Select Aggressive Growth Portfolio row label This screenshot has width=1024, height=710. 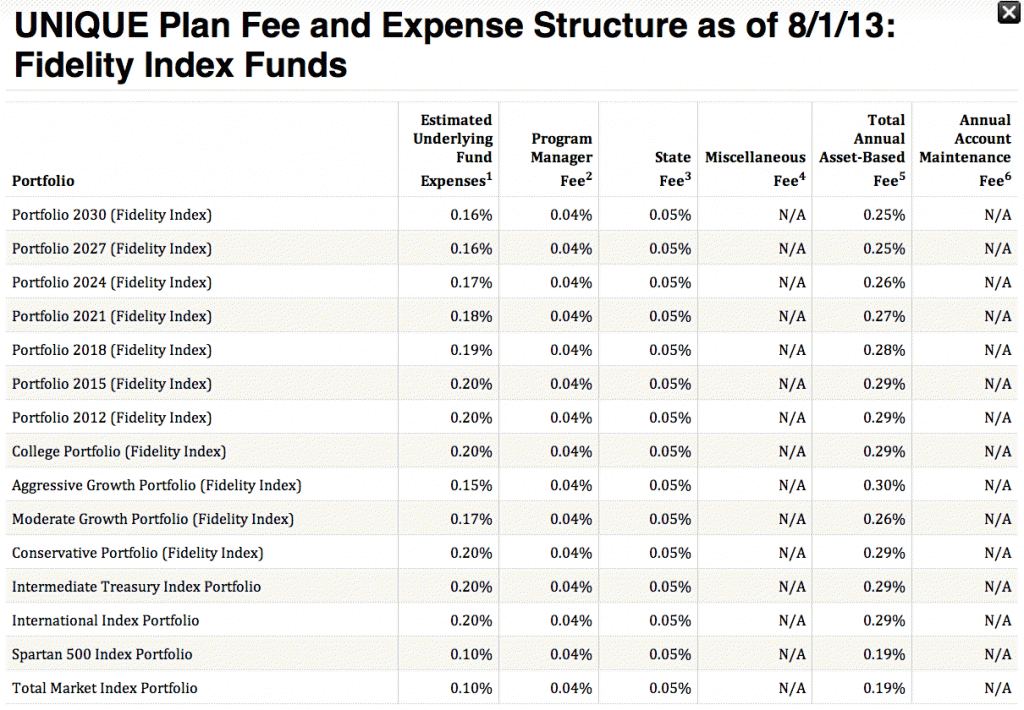coord(157,485)
